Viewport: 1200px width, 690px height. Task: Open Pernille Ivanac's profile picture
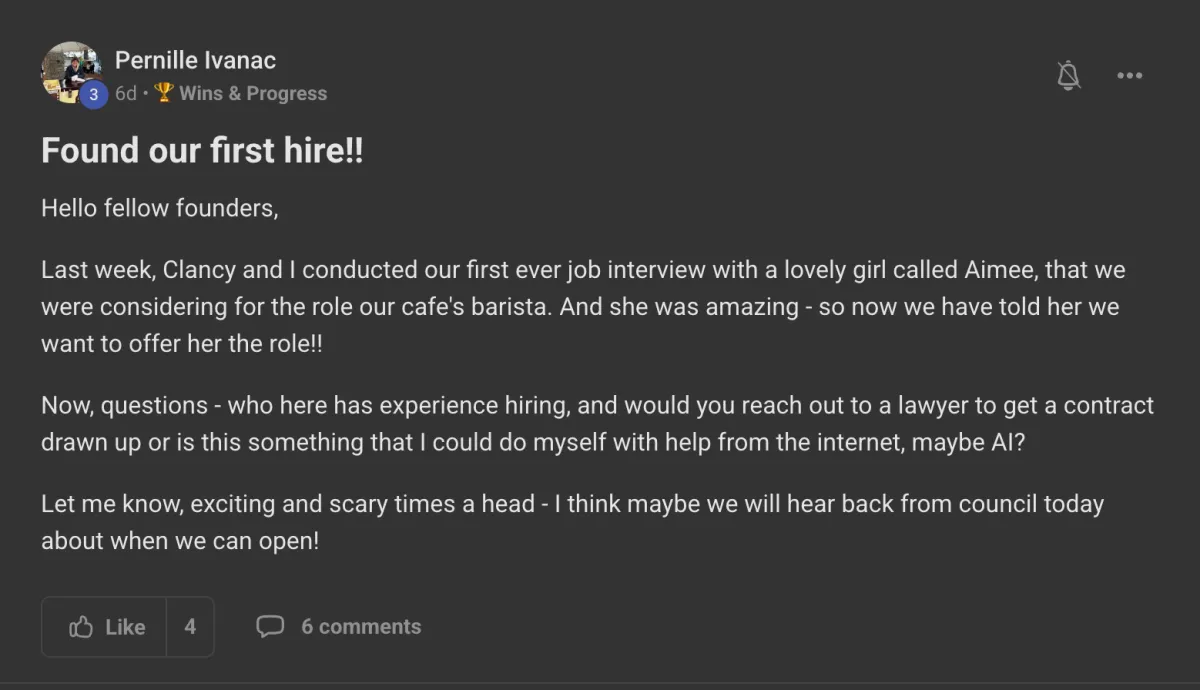pos(67,70)
